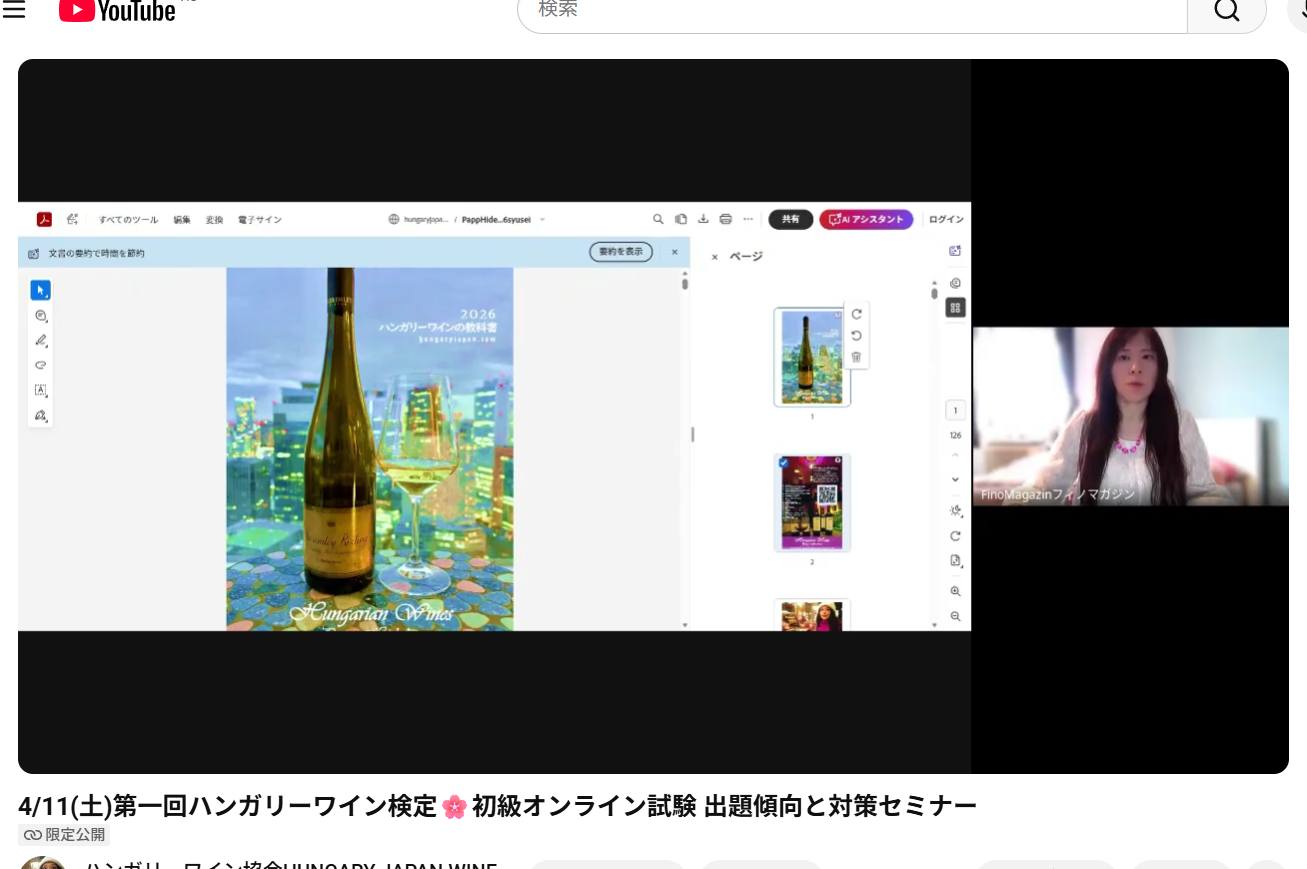The width and height of the screenshot is (1307, 869).
Task: Click the Acrobat print icon
Action: coord(726,219)
